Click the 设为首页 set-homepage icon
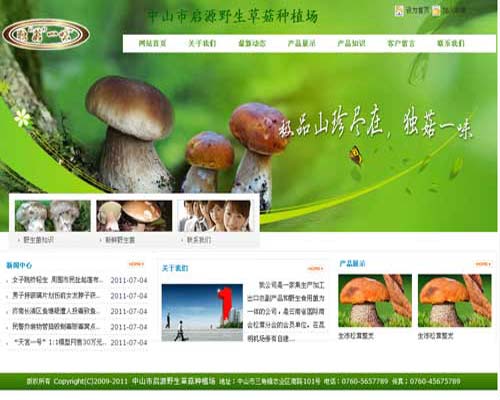 399,11
